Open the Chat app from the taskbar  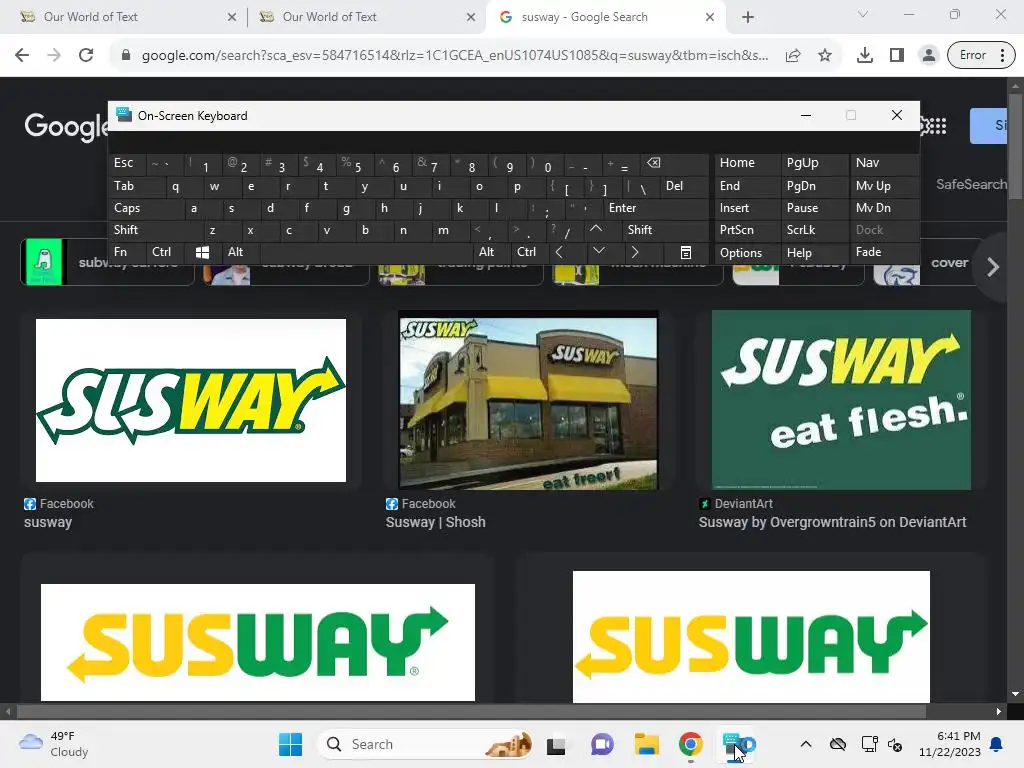(602, 744)
